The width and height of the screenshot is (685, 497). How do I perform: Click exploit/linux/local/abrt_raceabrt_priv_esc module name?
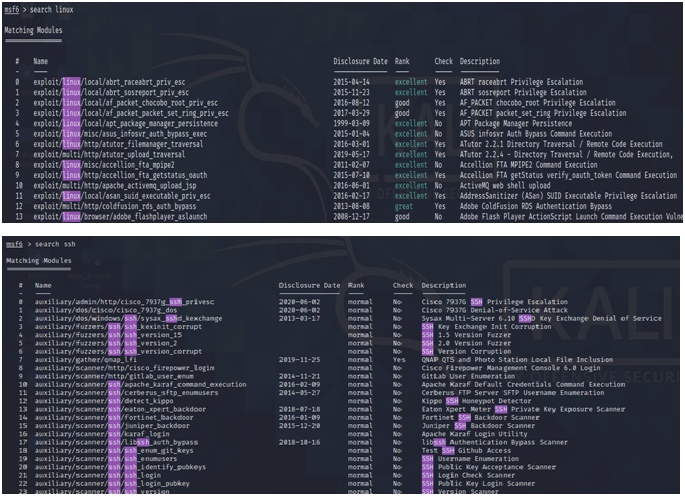pyautogui.click(x=109, y=82)
